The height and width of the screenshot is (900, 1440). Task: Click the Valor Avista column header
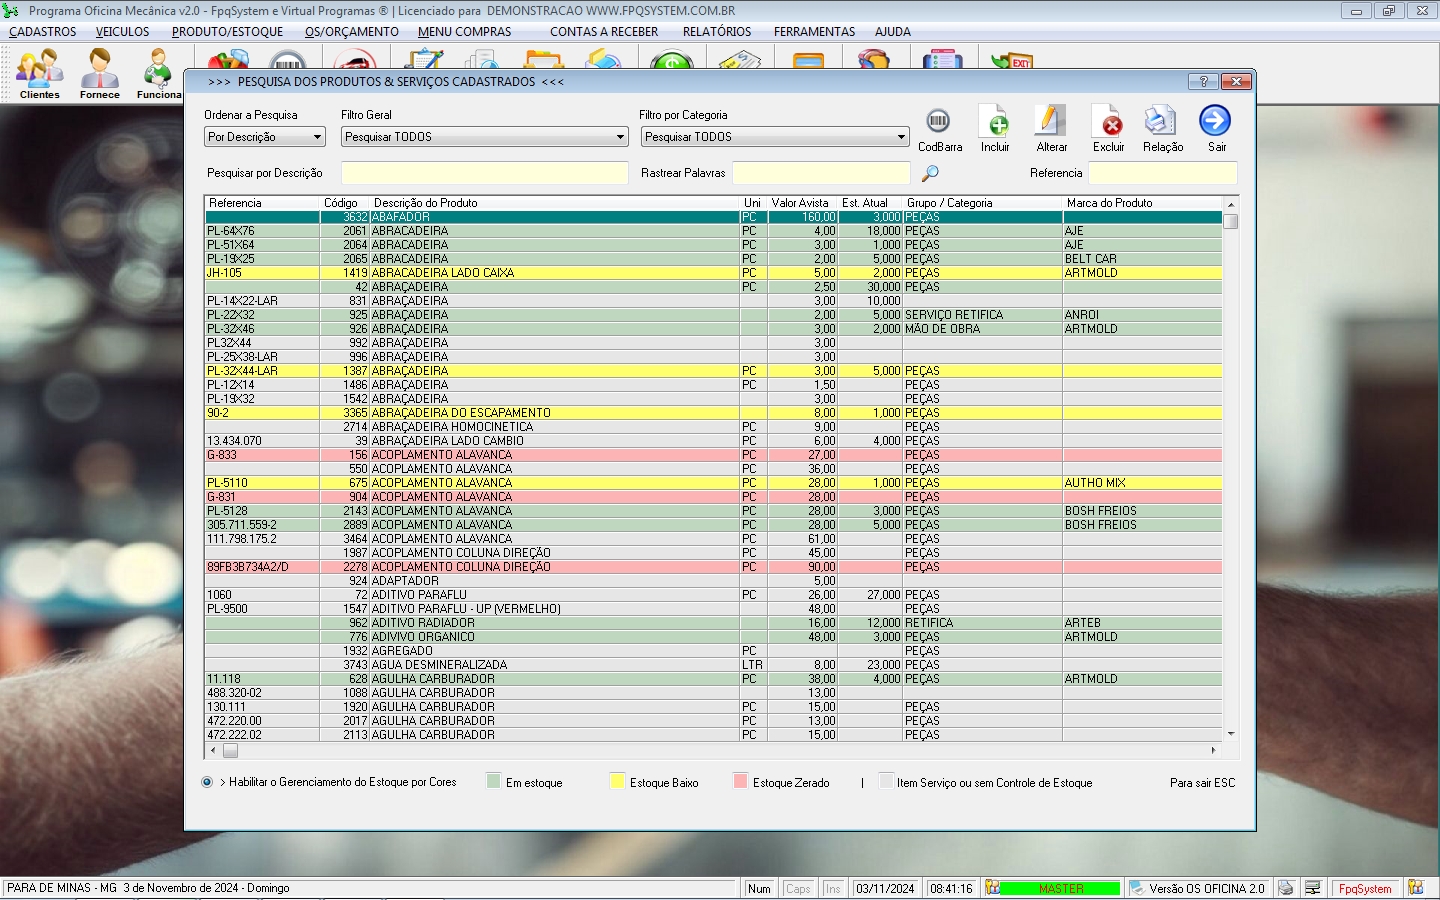(800, 203)
